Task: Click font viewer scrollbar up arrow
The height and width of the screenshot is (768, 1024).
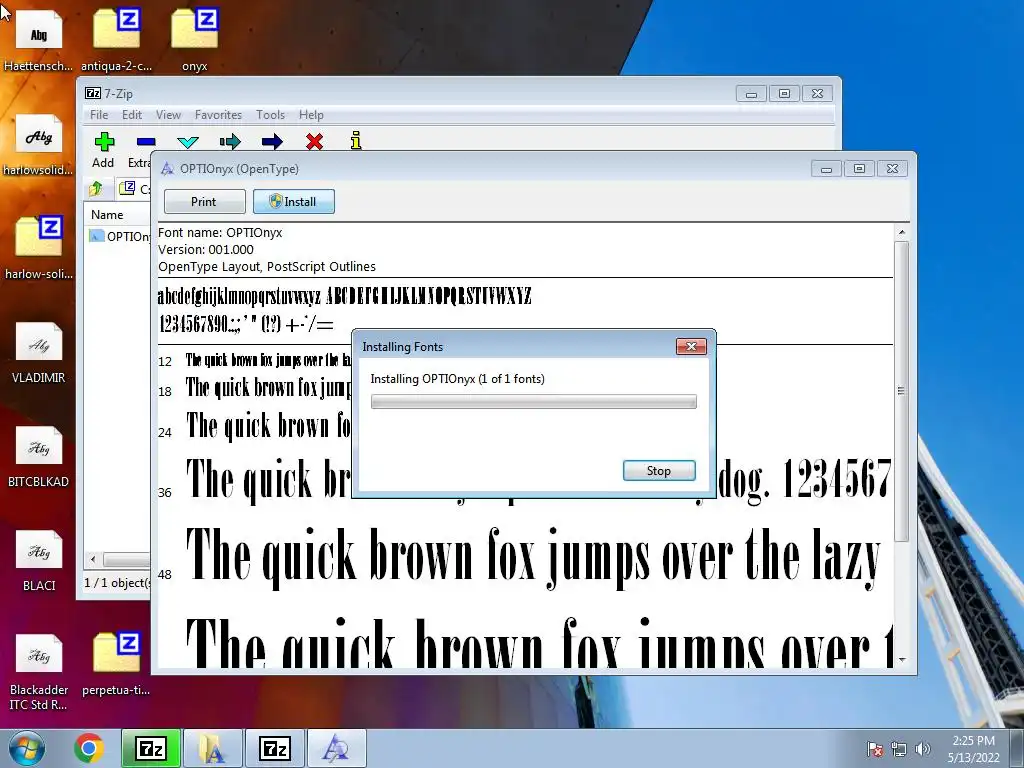Action: click(902, 232)
